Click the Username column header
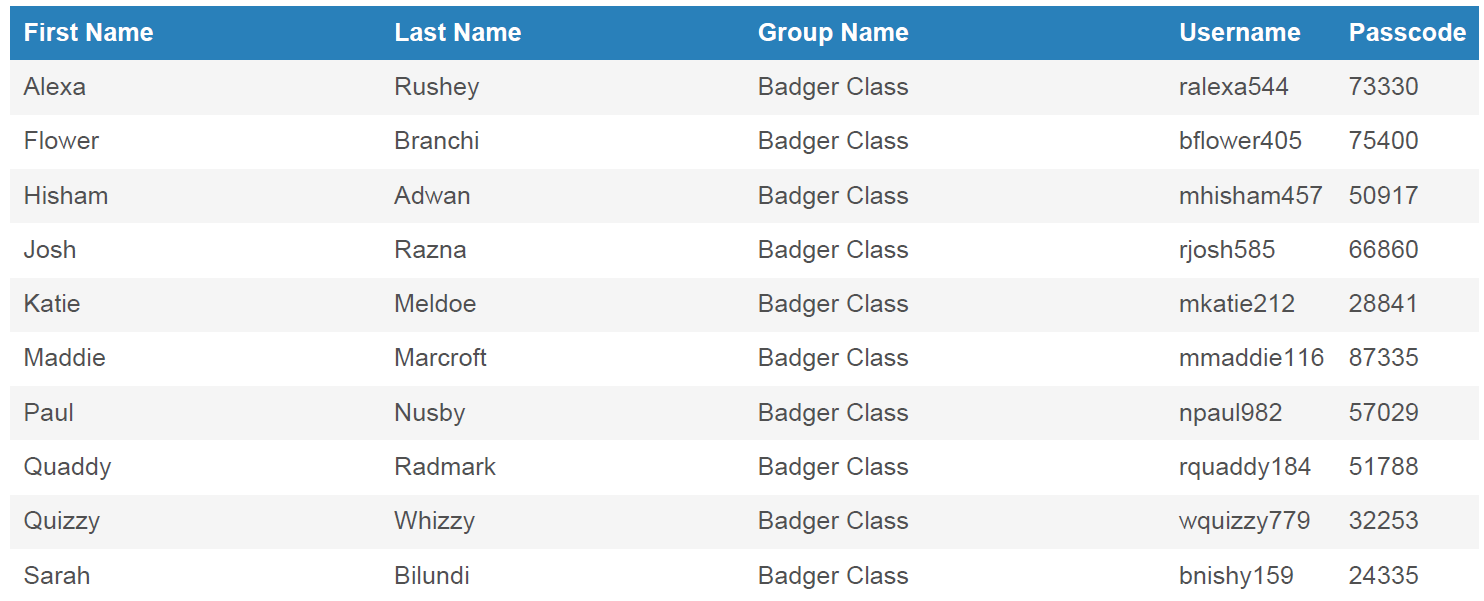 click(x=1239, y=33)
